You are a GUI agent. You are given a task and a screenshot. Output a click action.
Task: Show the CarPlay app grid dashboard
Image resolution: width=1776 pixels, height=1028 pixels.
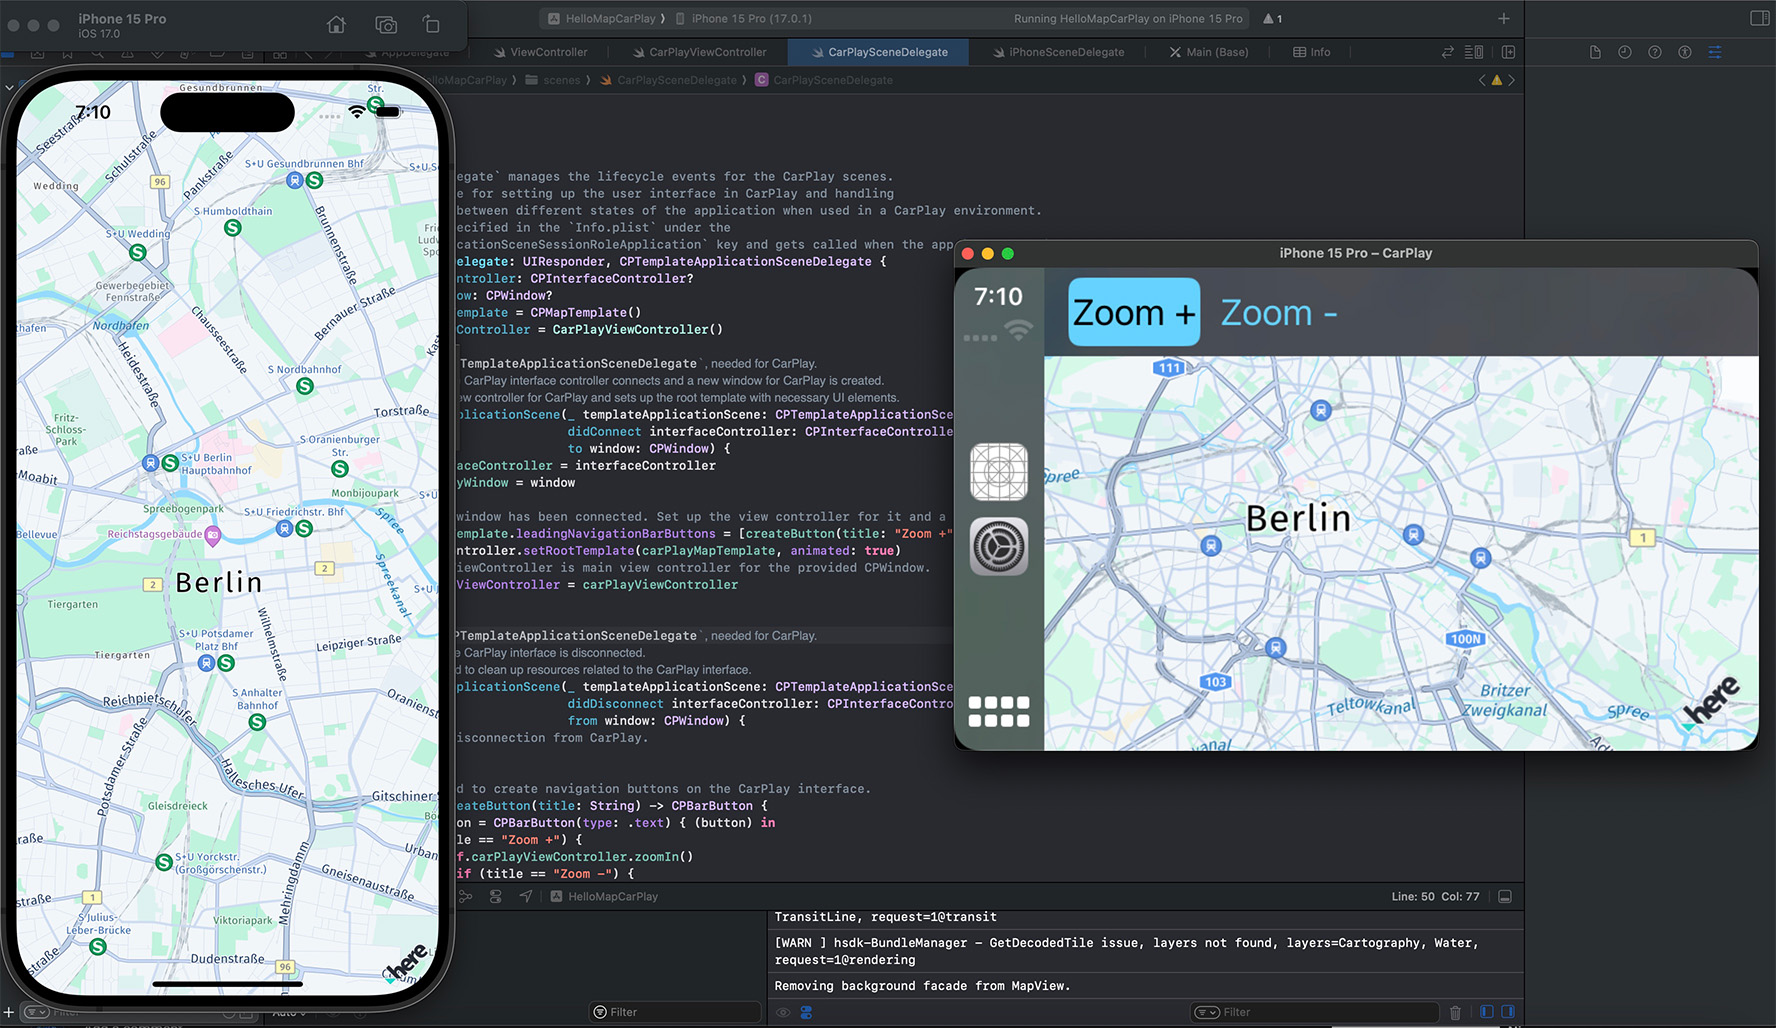click(x=999, y=711)
